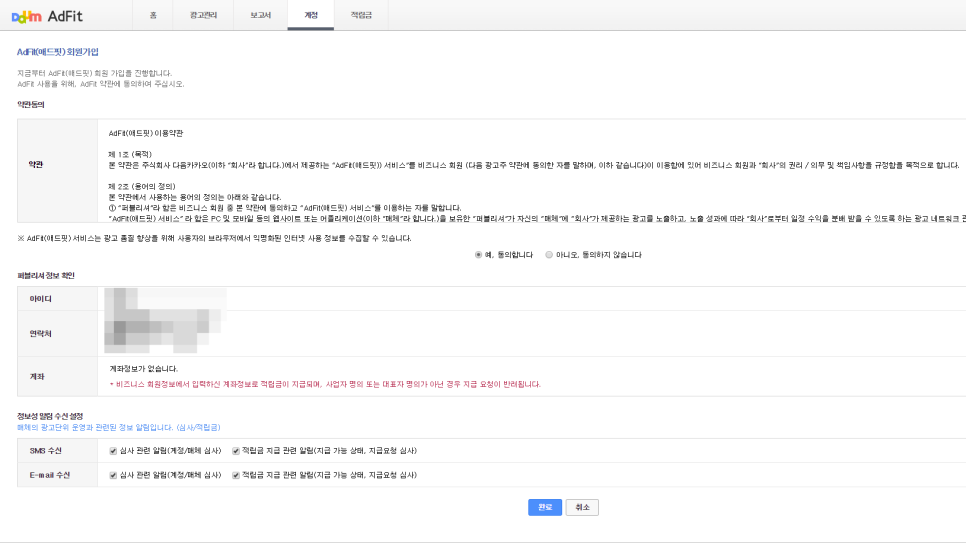Click the '계좌정보가 없습니다.' text

[x=144, y=369]
